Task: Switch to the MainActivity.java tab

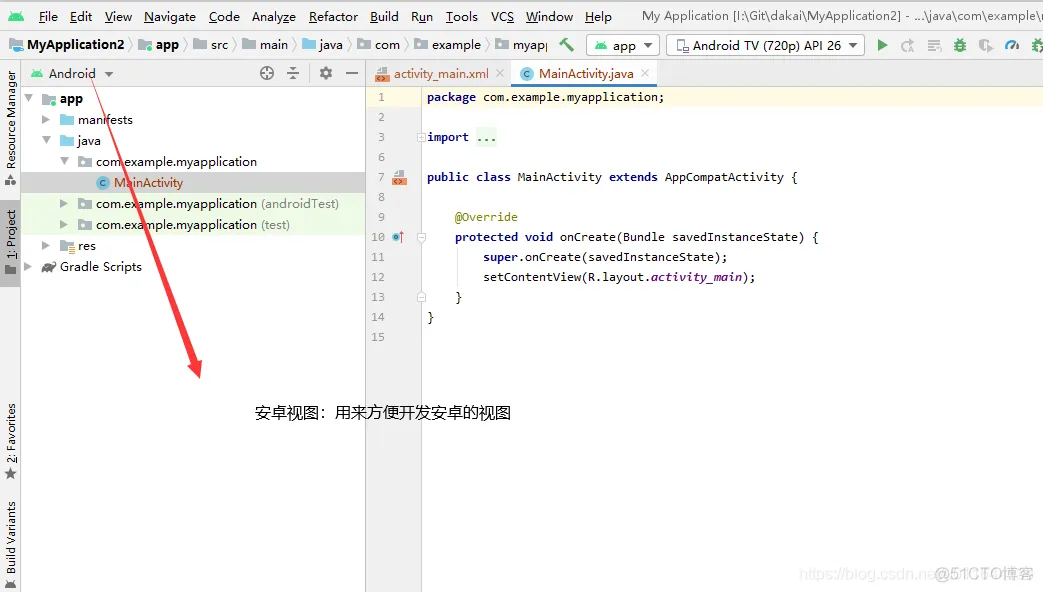Action: (x=585, y=74)
